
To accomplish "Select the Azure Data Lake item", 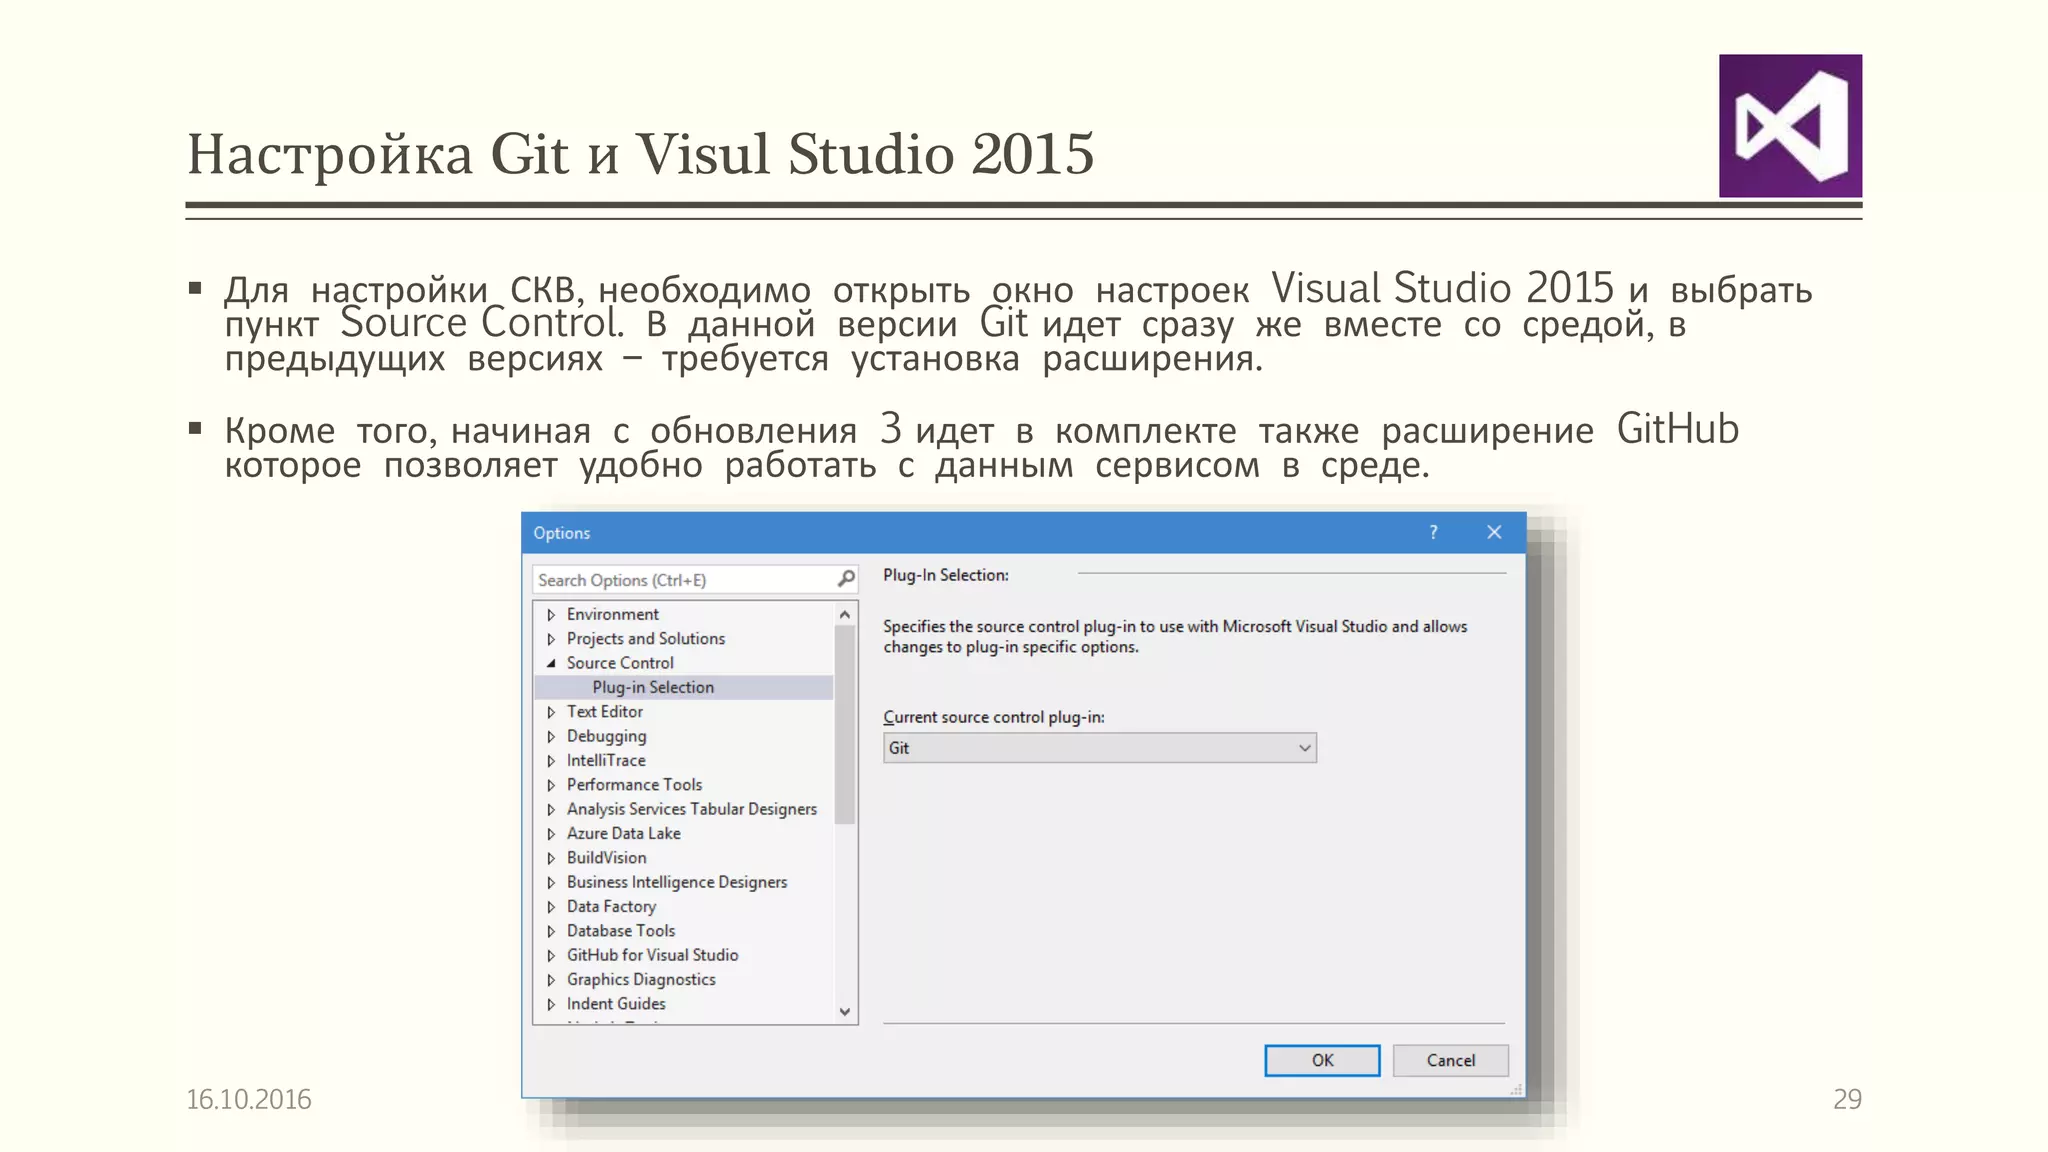I will coord(623,833).
